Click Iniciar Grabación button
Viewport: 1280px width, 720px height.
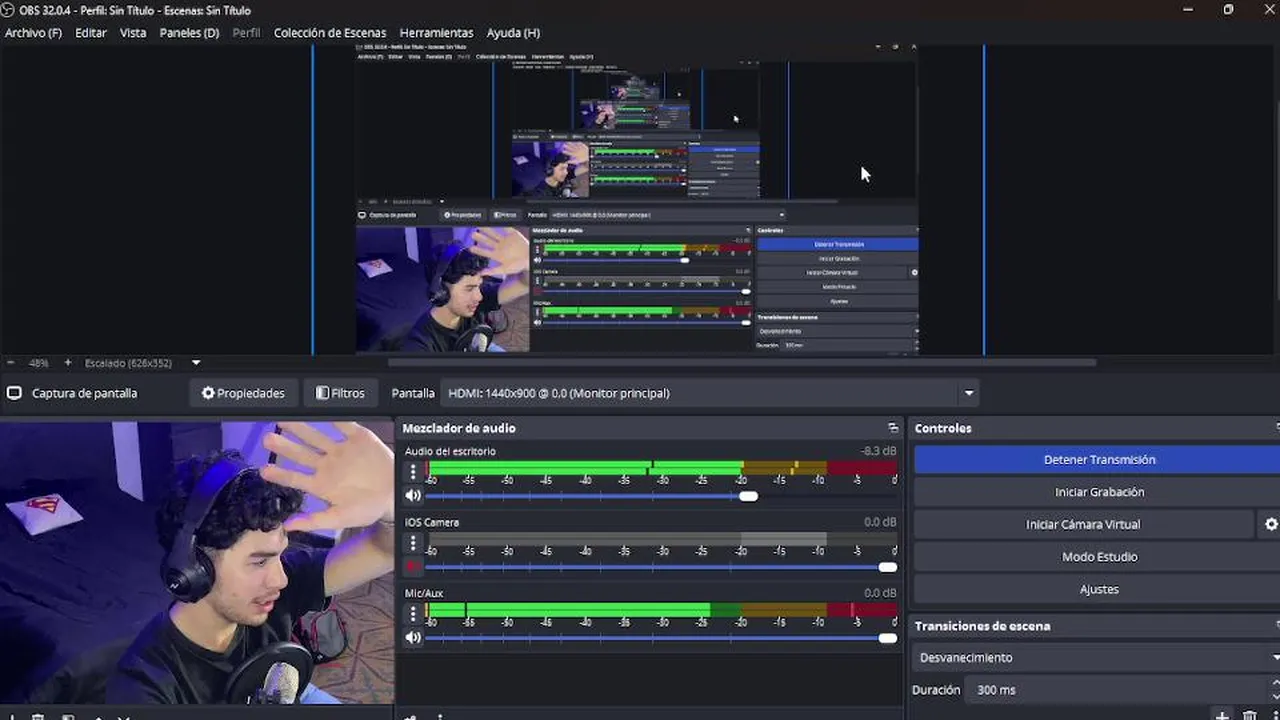[x=1099, y=492]
